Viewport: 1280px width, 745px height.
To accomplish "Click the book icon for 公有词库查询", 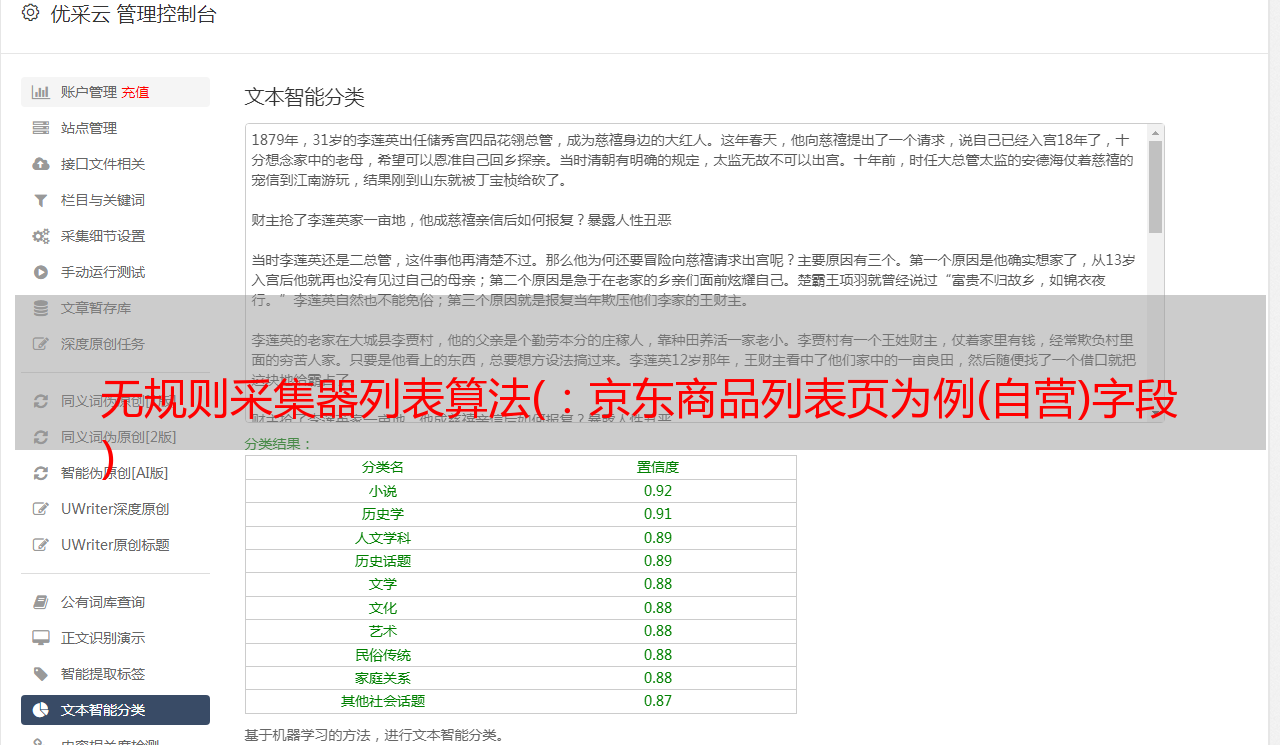I will pyautogui.click(x=41, y=602).
